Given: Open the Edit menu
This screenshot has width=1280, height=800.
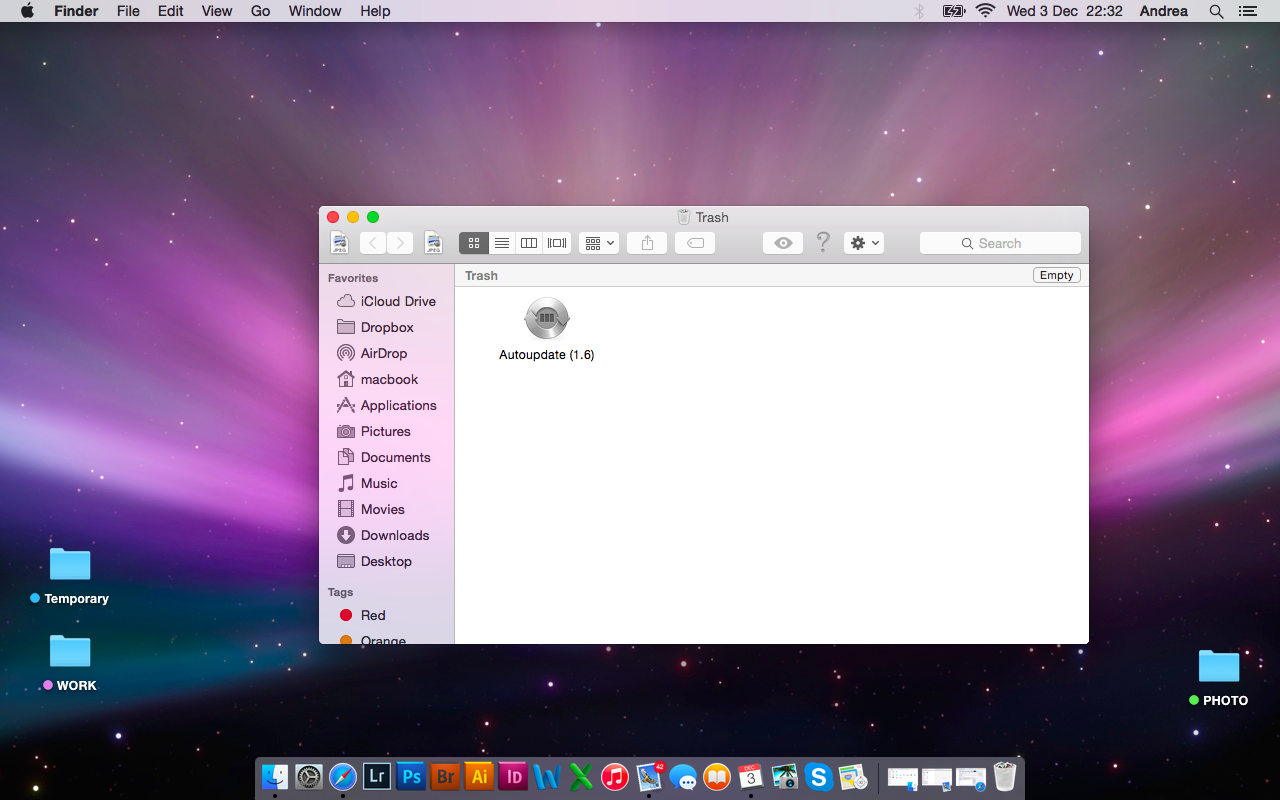Looking at the screenshot, I should (x=171, y=11).
